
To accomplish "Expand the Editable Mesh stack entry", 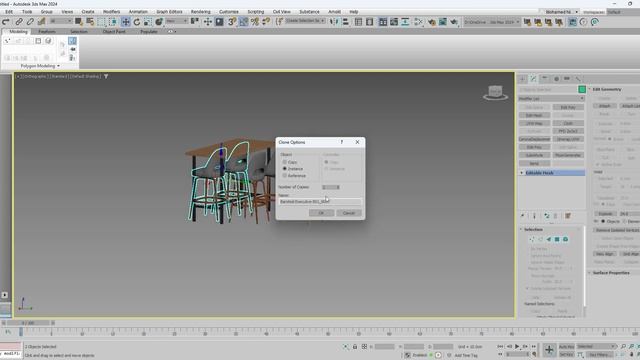I will click(522, 173).
